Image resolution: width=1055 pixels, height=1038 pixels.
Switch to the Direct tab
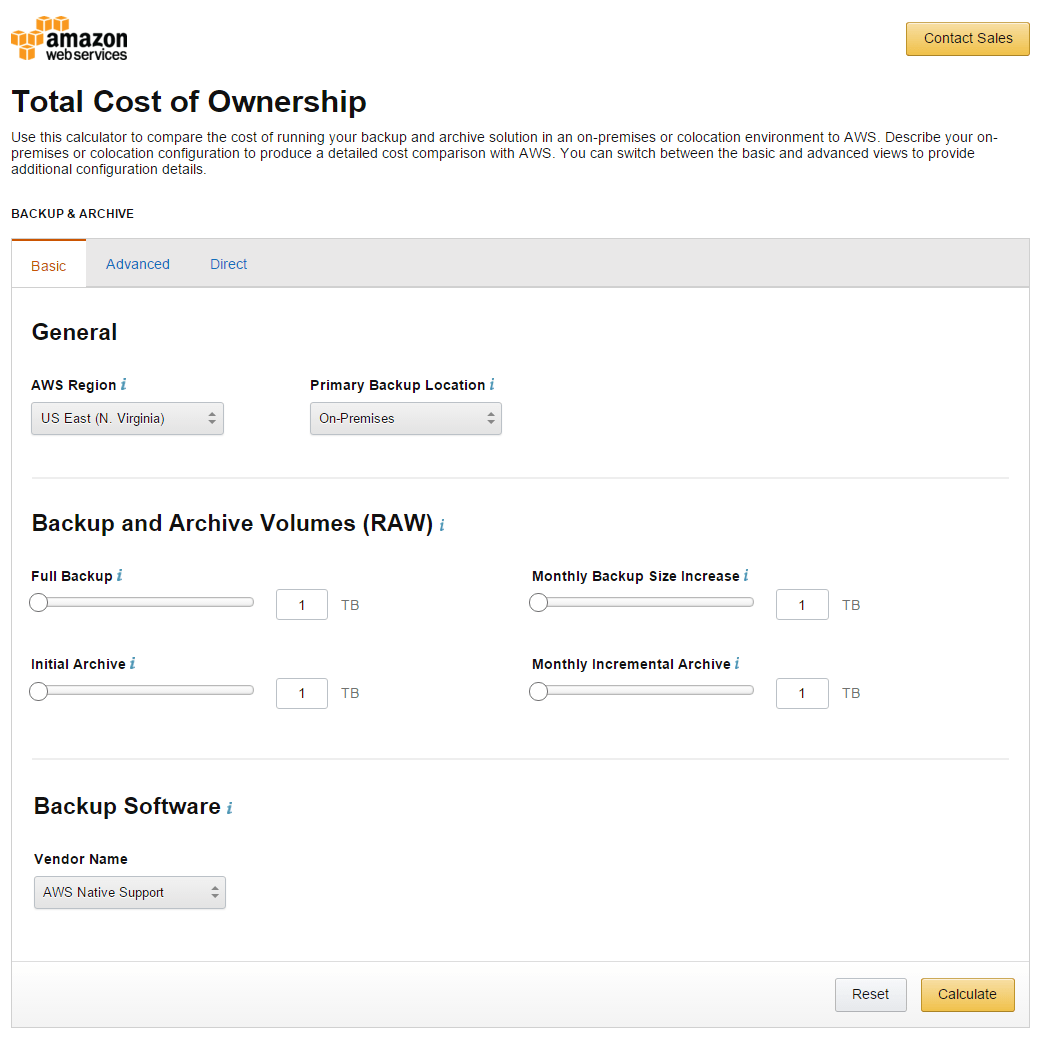point(229,264)
